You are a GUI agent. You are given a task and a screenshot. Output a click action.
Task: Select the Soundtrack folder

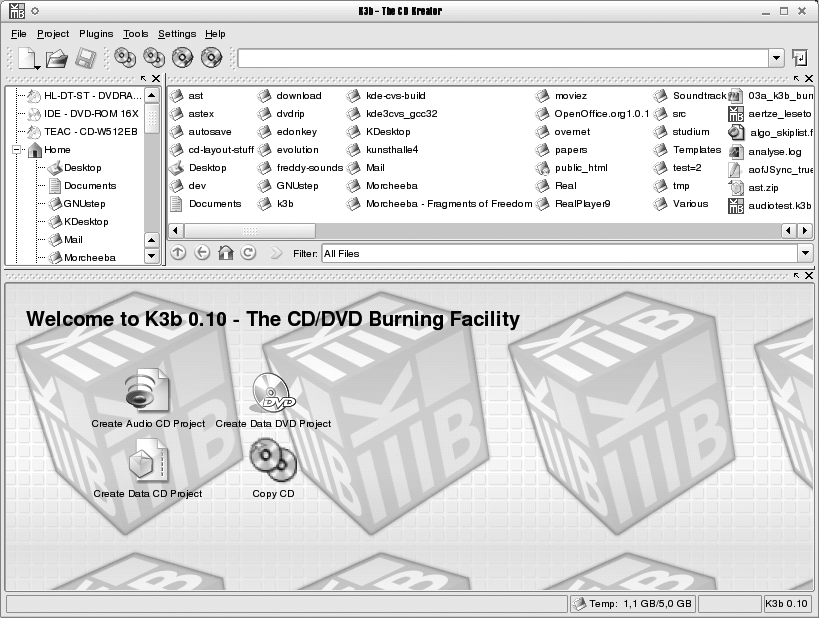[x=690, y=96]
